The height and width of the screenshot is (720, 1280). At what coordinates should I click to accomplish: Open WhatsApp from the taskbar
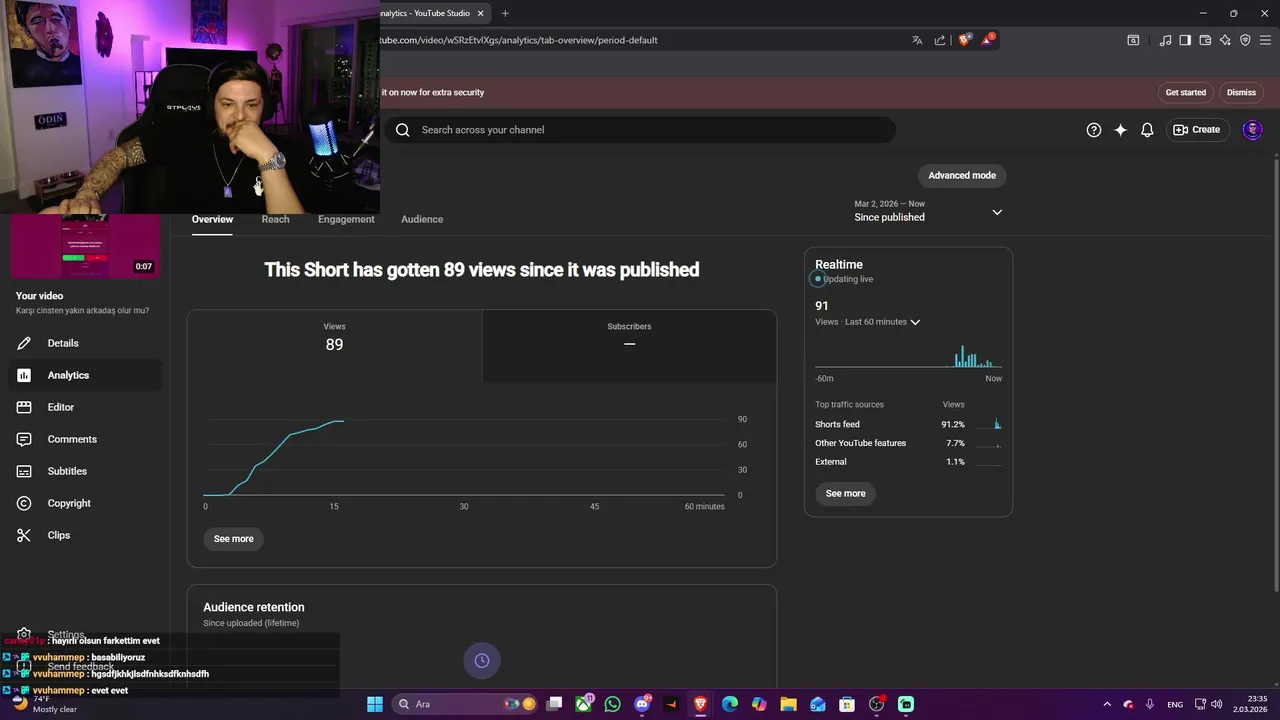613,704
